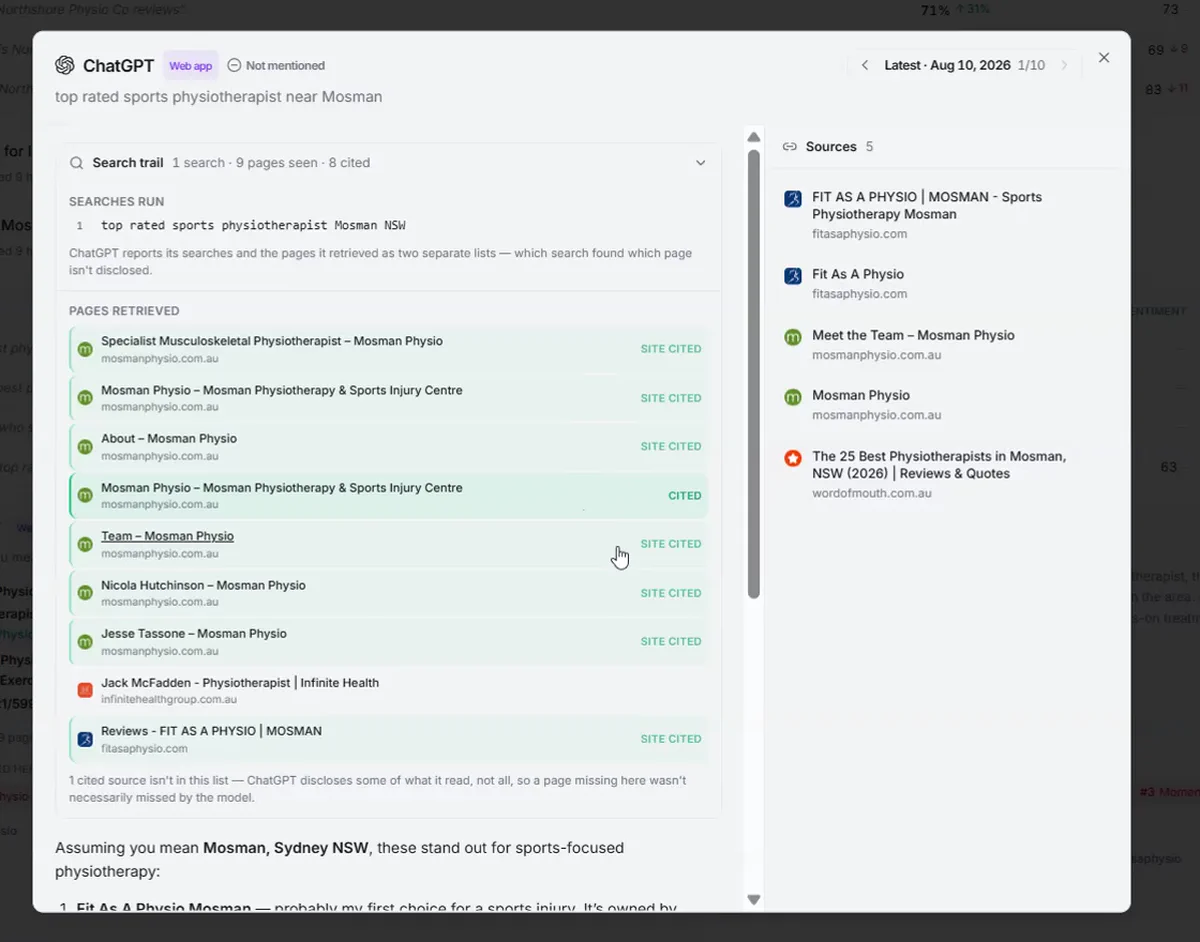The image size is (1200, 942).
Task: Click the Infinite Health favicon icon
Action: click(85, 690)
